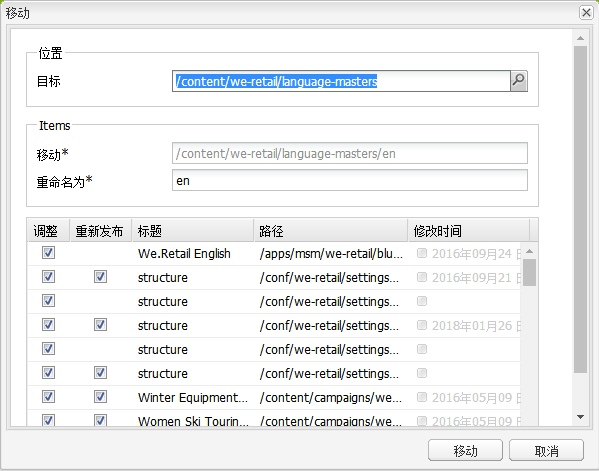This screenshot has height=471, width=599.
Task: Click the 重命名为 field containing en
Action: point(350,180)
